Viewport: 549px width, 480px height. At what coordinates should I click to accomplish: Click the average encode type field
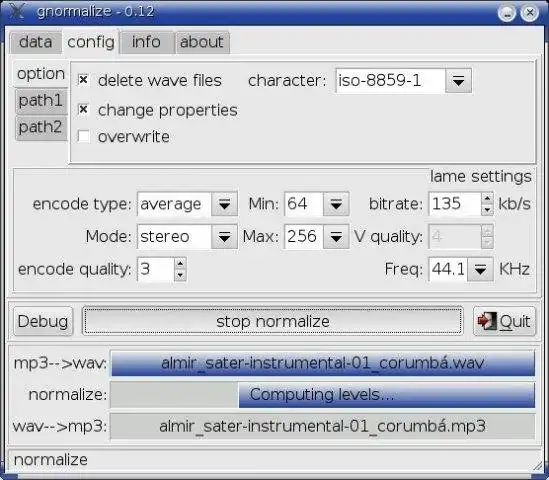tap(174, 204)
